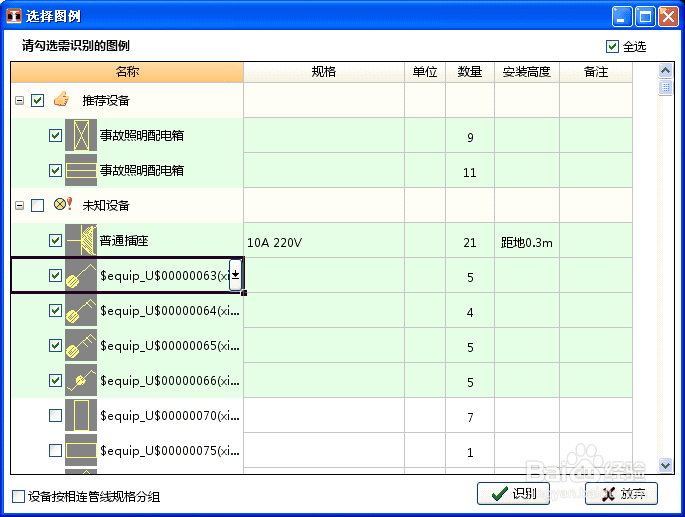Click the symbol thumbnail for $equip_U$00000064

tap(81, 310)
